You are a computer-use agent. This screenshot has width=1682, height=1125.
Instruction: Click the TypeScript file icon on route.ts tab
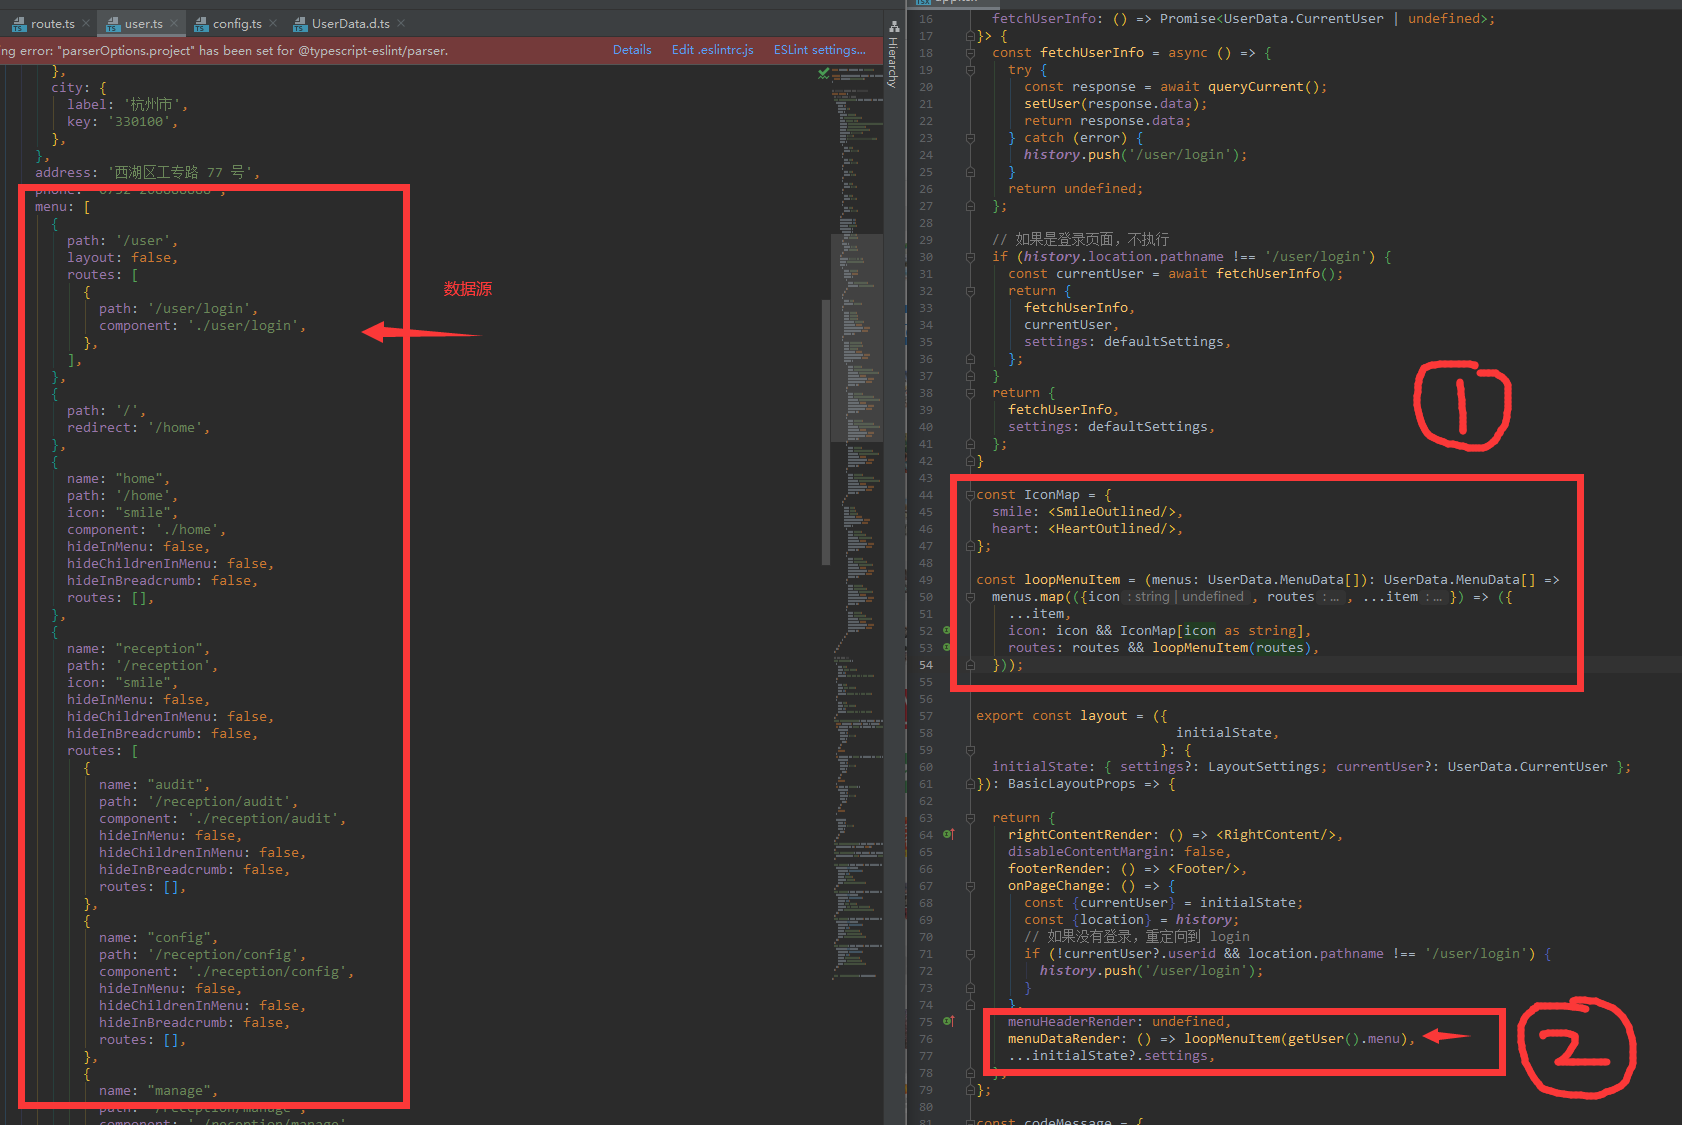pyautogui.click(x=19, y=24)
